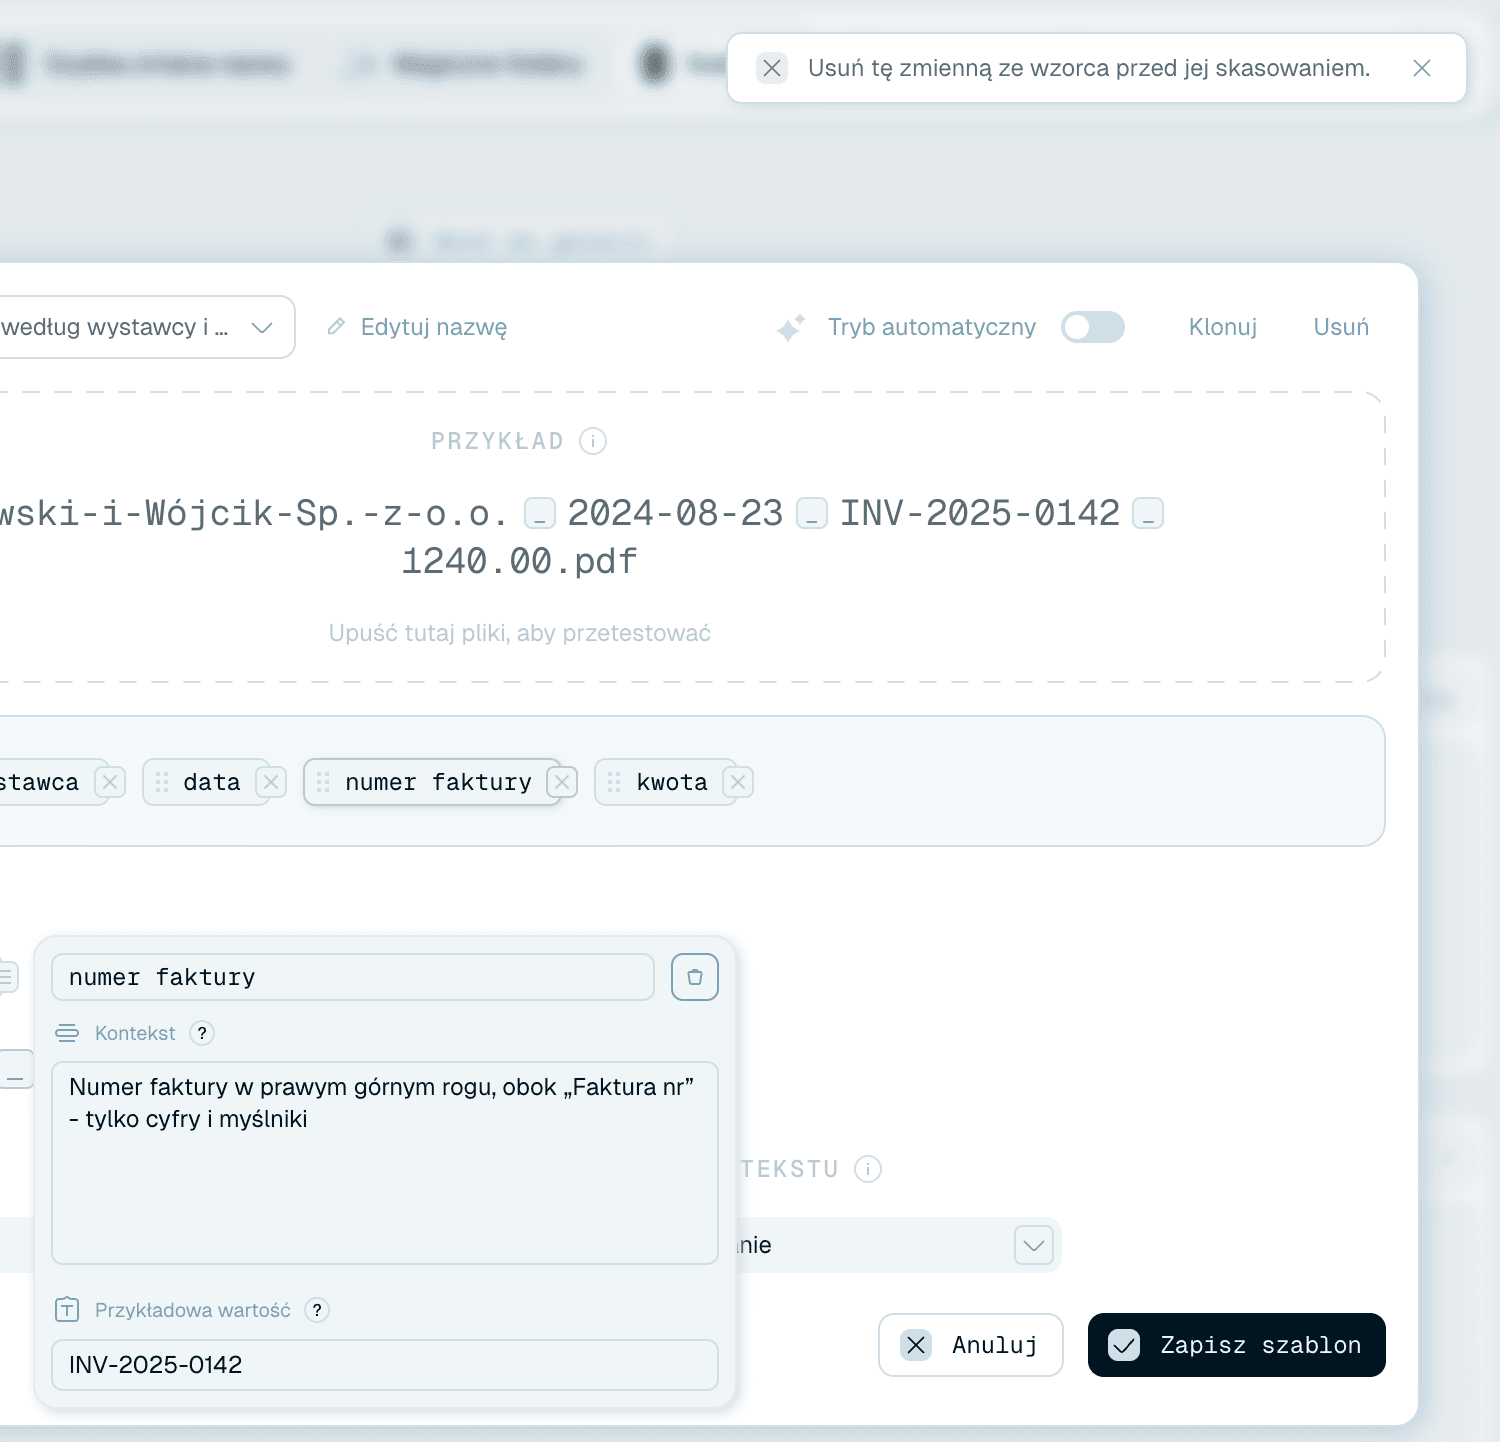Click the drag handle on 'data' chip

[162, 782]
